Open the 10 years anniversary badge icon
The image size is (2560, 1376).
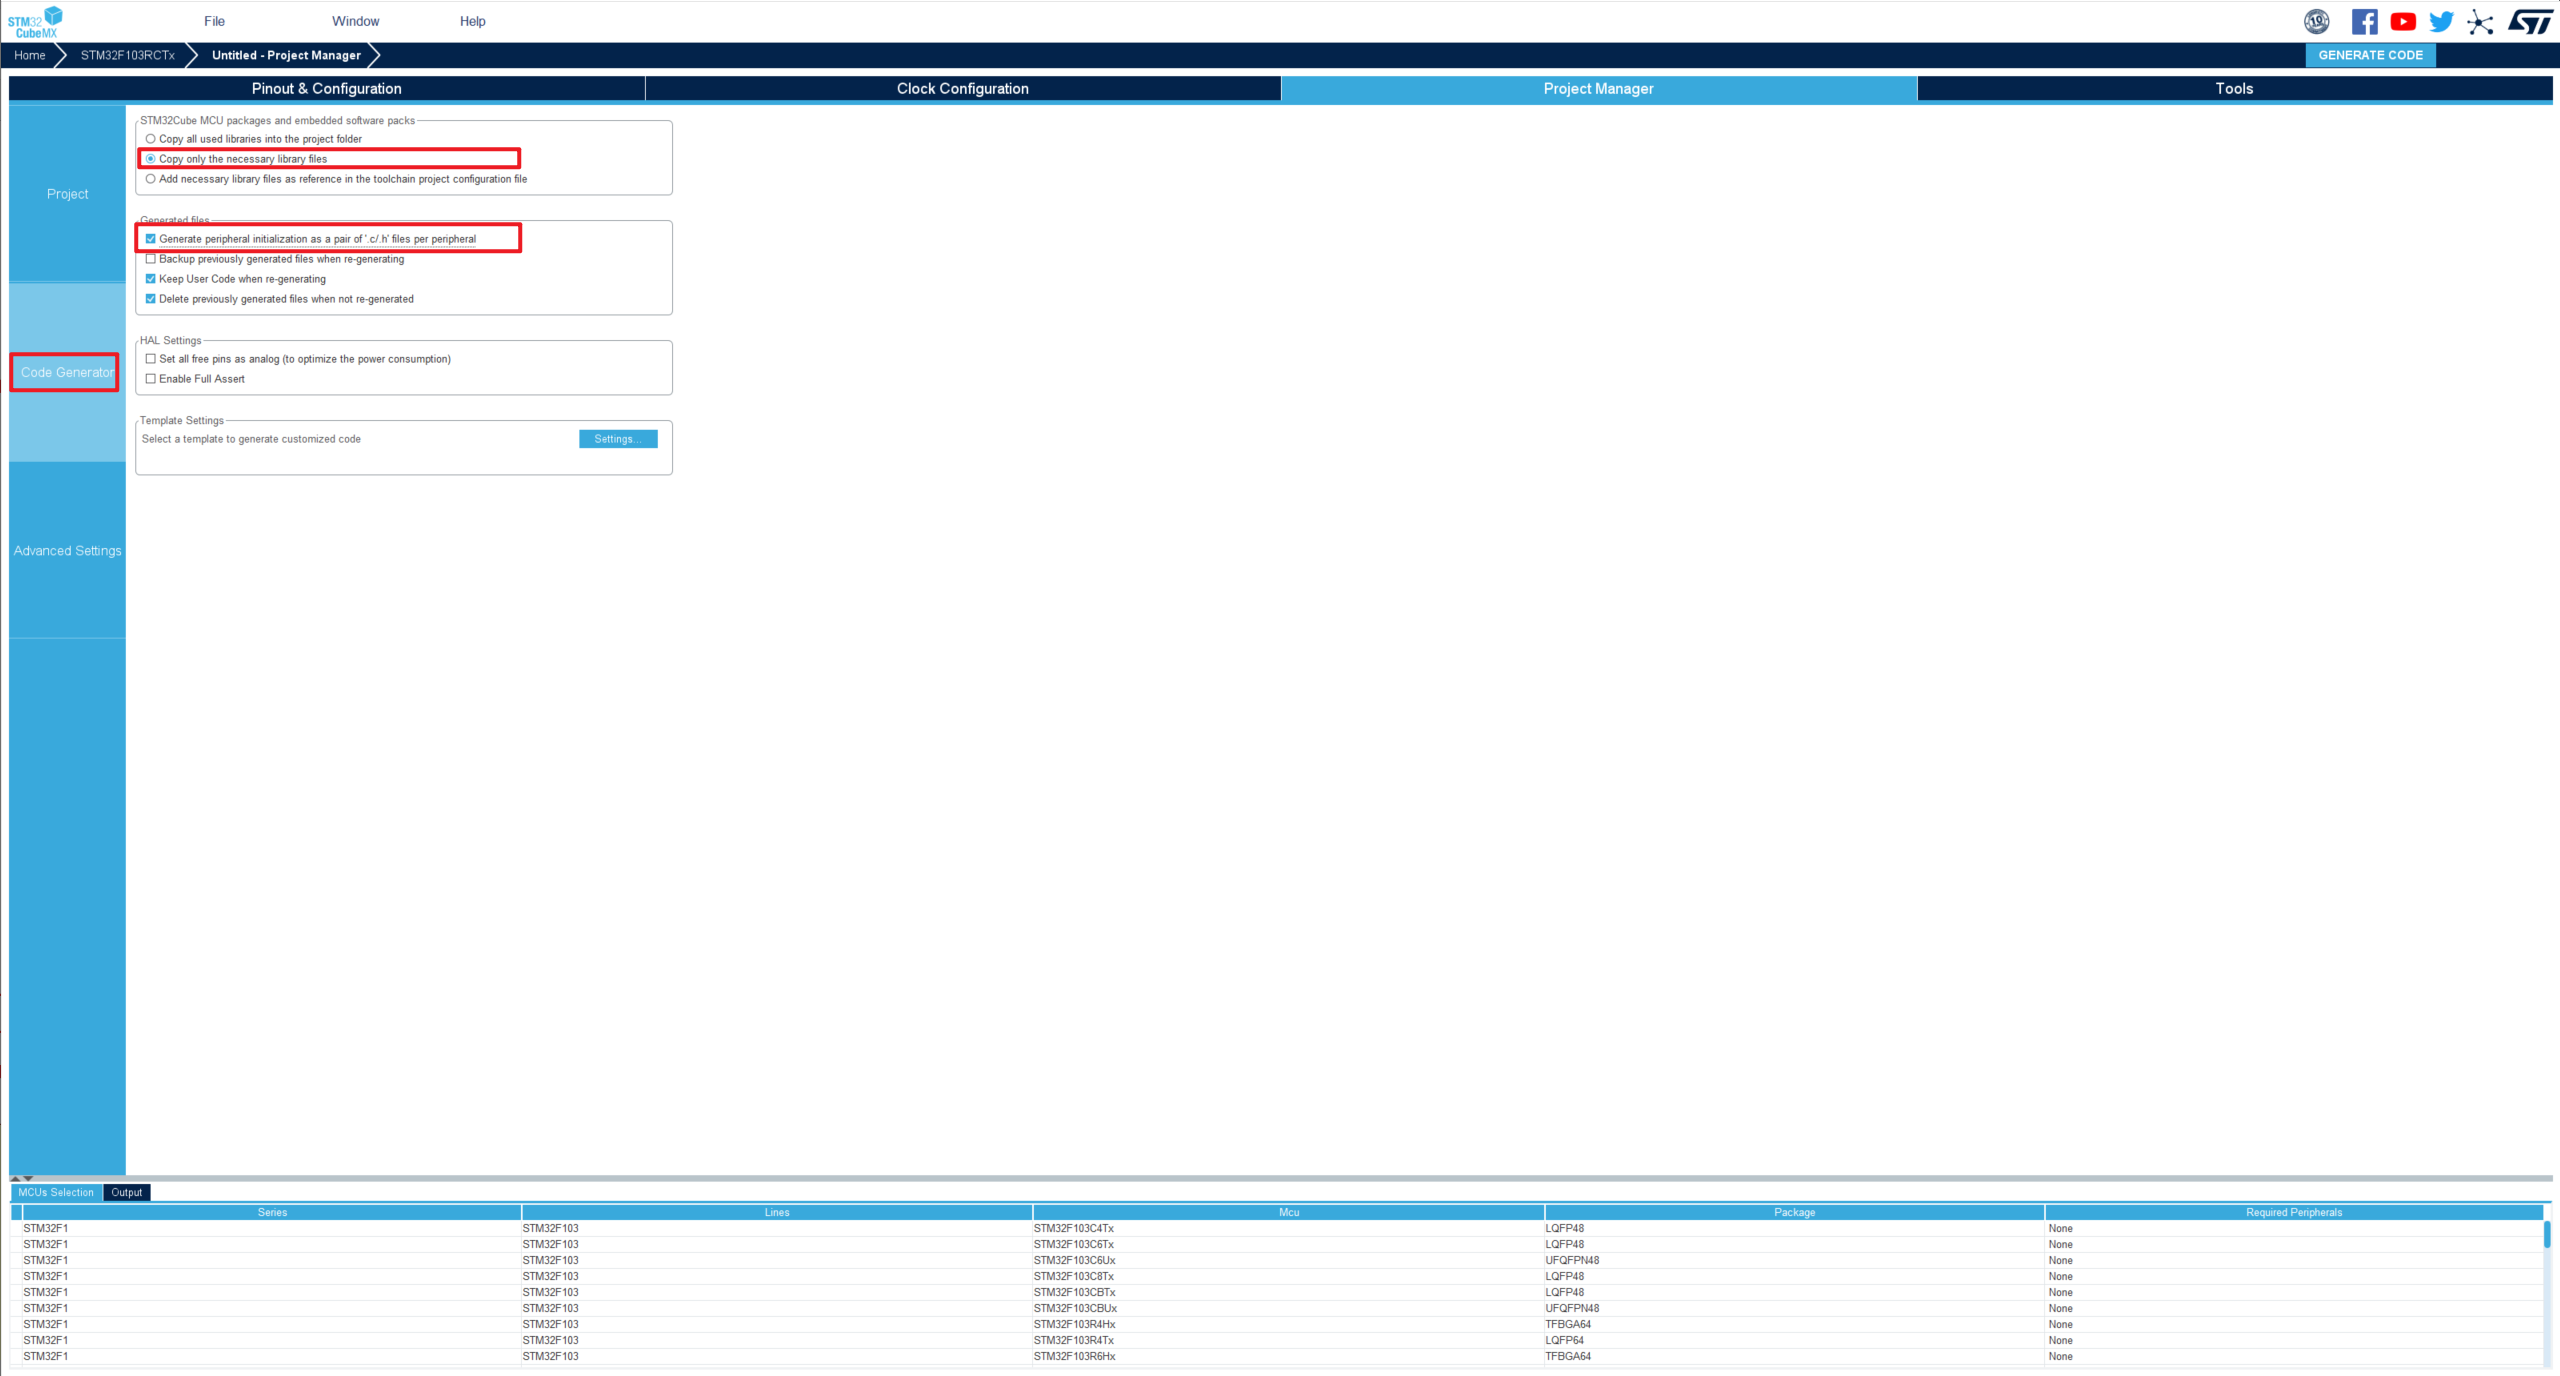coord(2316,21)
